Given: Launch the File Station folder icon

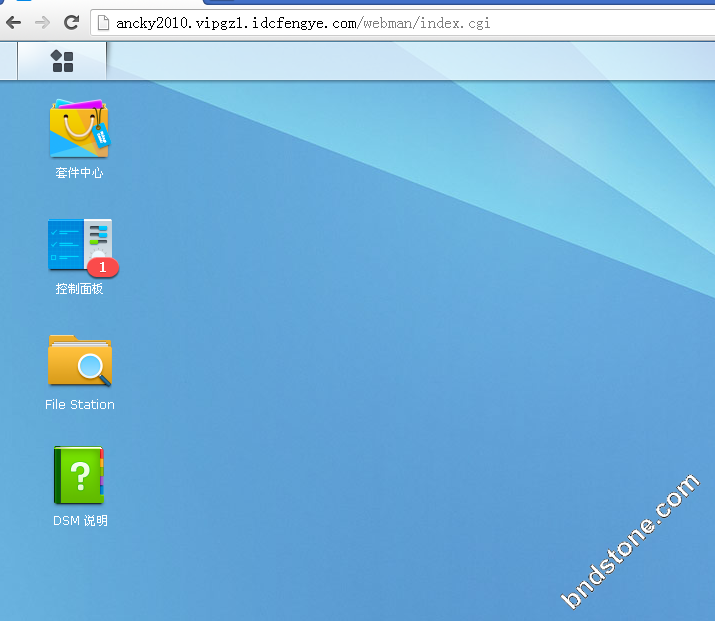Looking at the screenshot, I should coord(80,361).
